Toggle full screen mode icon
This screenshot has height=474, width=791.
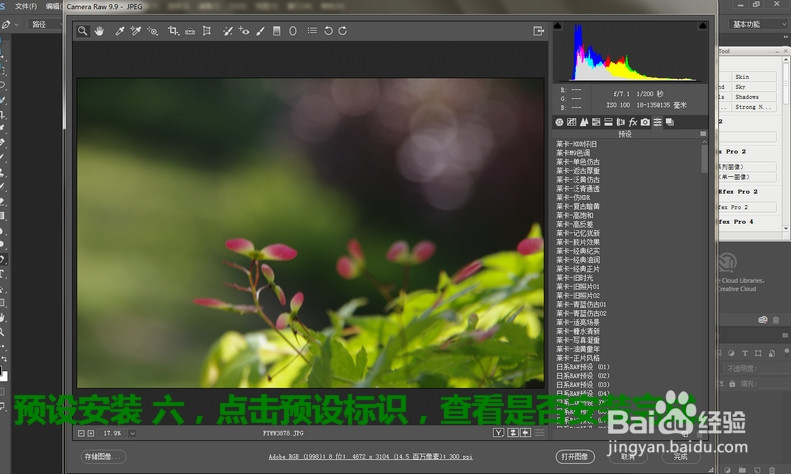pyautogui.click(x=538, y=31)
